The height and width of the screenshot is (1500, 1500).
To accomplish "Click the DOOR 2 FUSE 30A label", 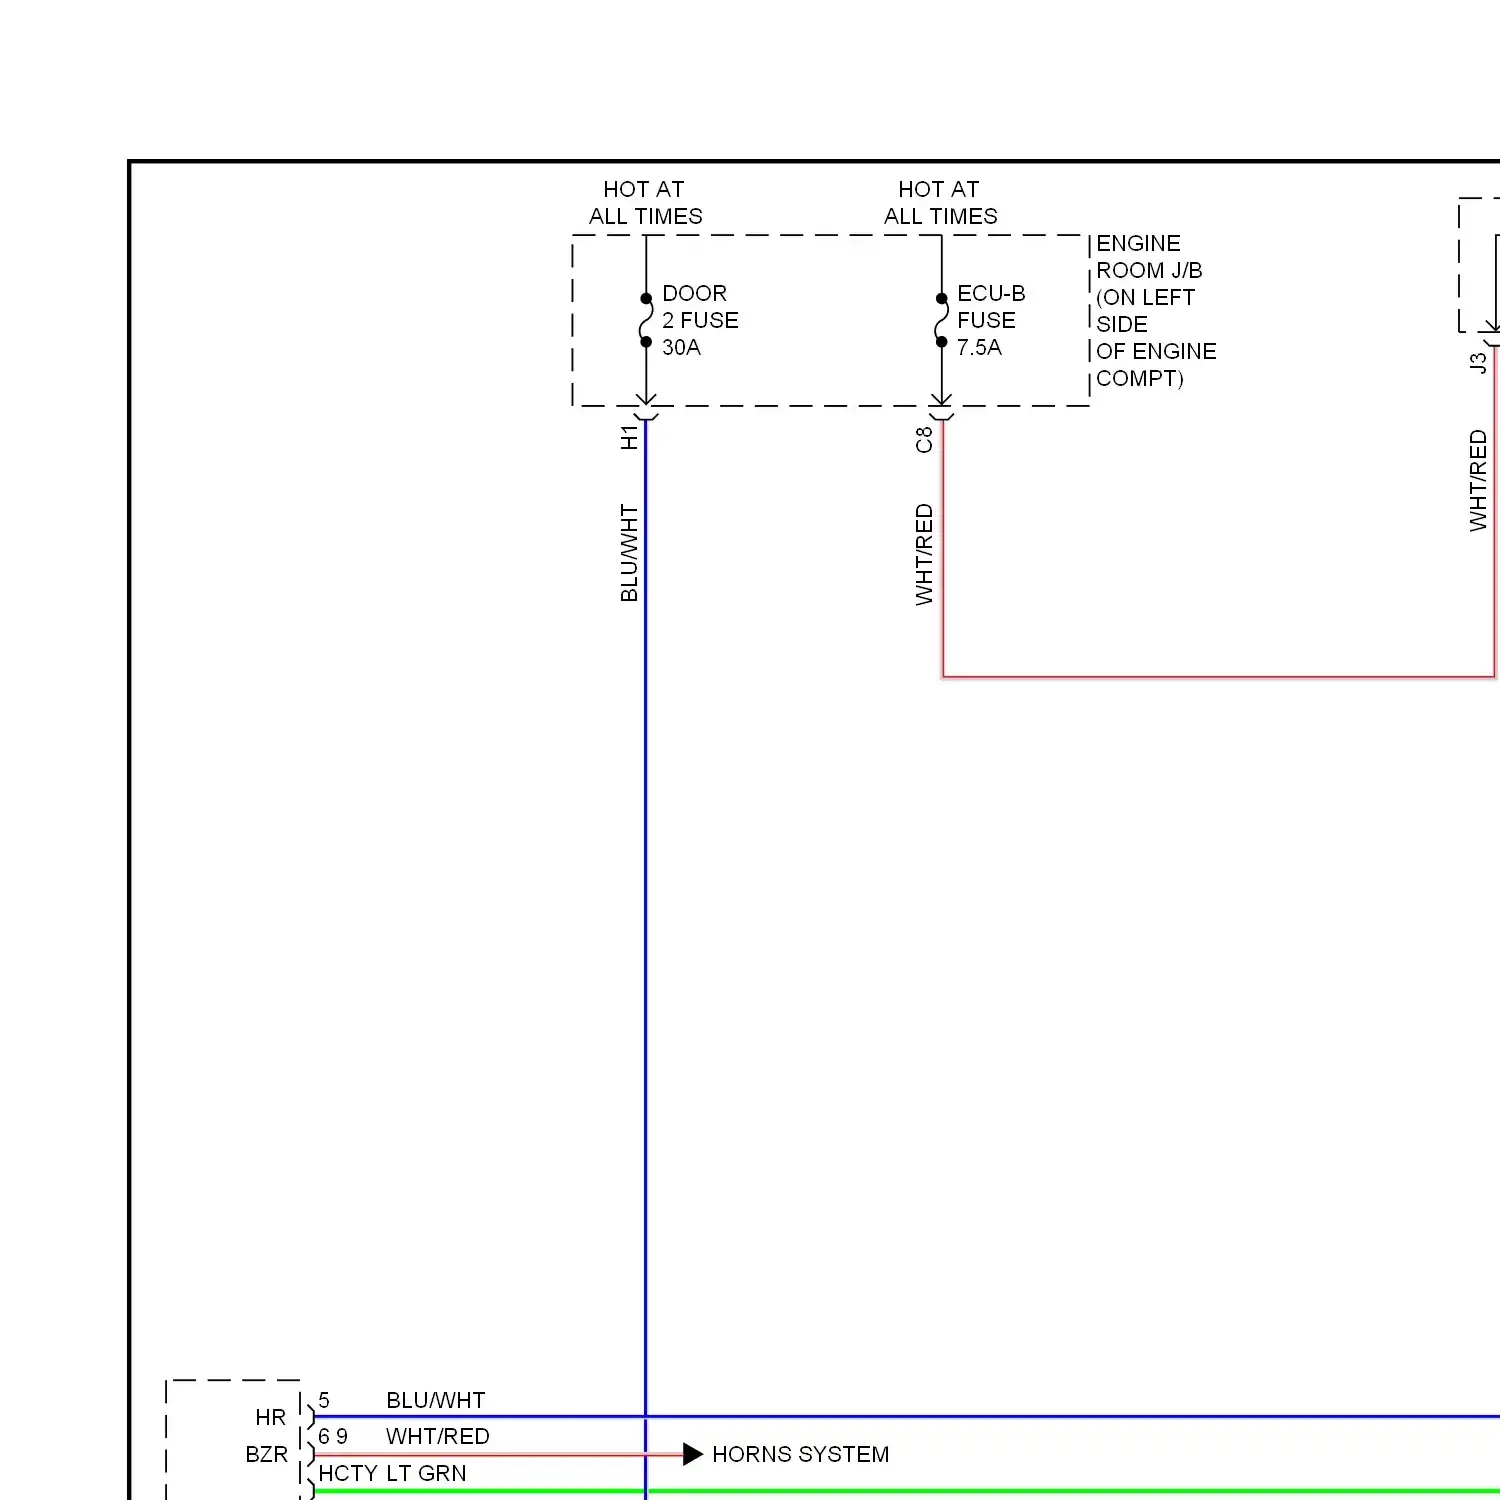I will coord(700,321).
